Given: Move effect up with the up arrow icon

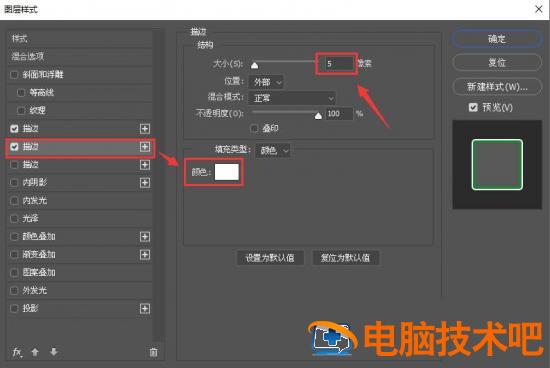Looking at the screenshot, I should pos(35,352).
